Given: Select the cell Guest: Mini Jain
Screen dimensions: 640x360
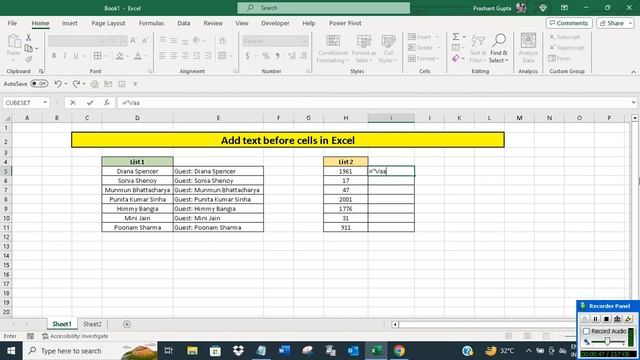Looking at the screenshot, I should click(x=218, y=218).
